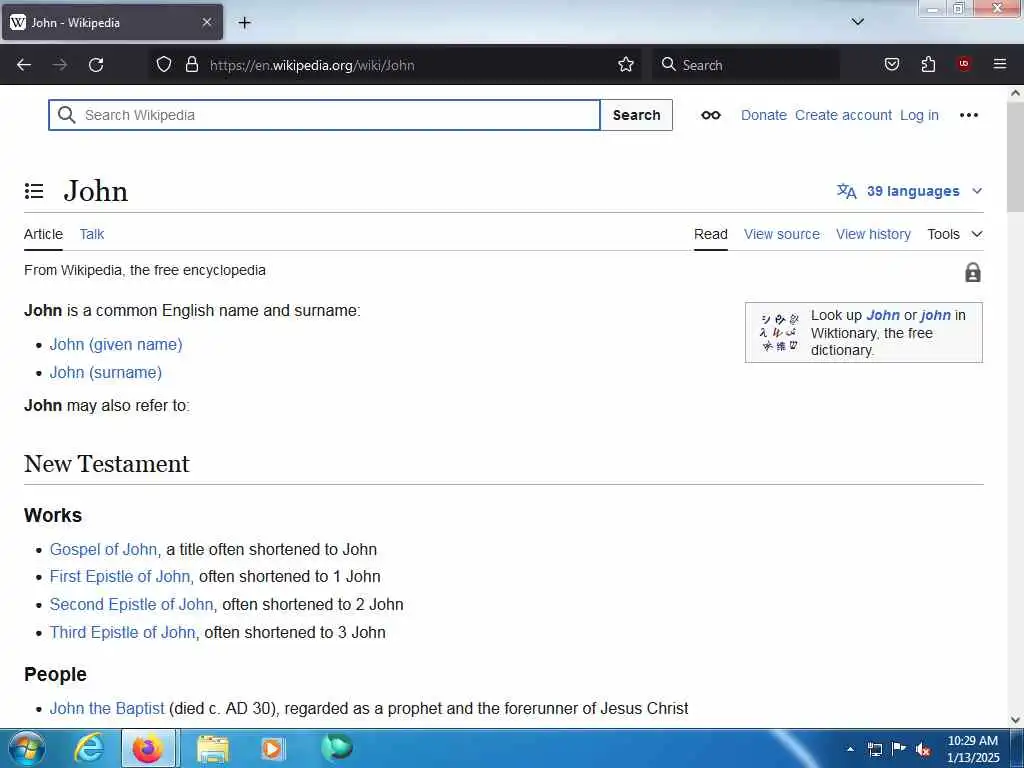Click the page protection padlock icon
The height and width of the screenshot is (768, 1024).
click(972, 272)
